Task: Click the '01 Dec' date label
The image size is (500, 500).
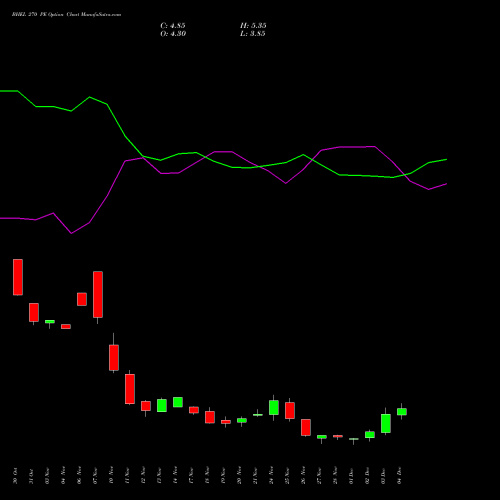Action: tap(351, 476)
